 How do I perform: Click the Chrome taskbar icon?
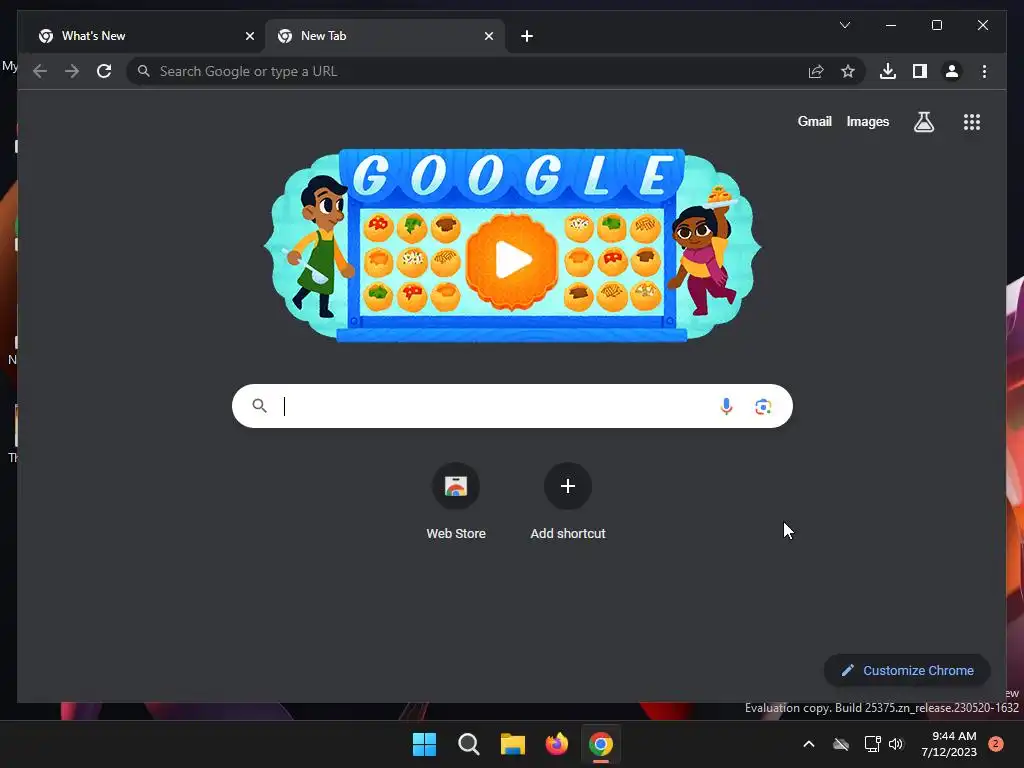click(x=601, y=744)
